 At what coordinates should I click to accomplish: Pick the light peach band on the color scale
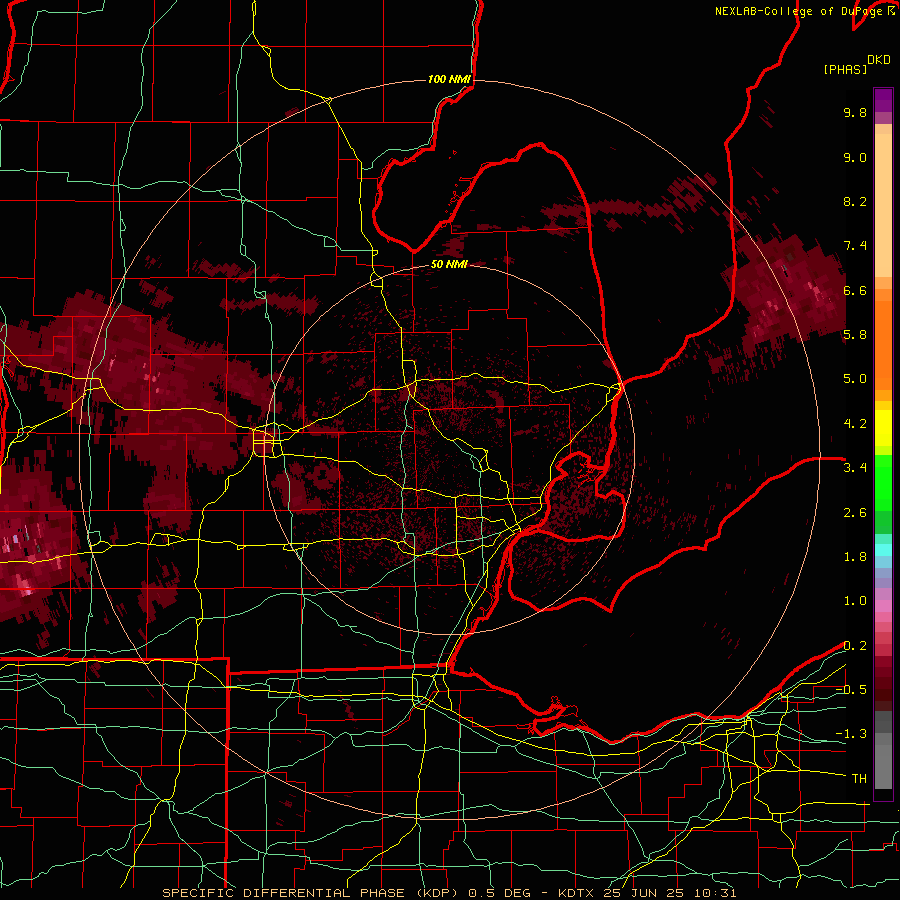click(x=883, y=205)
